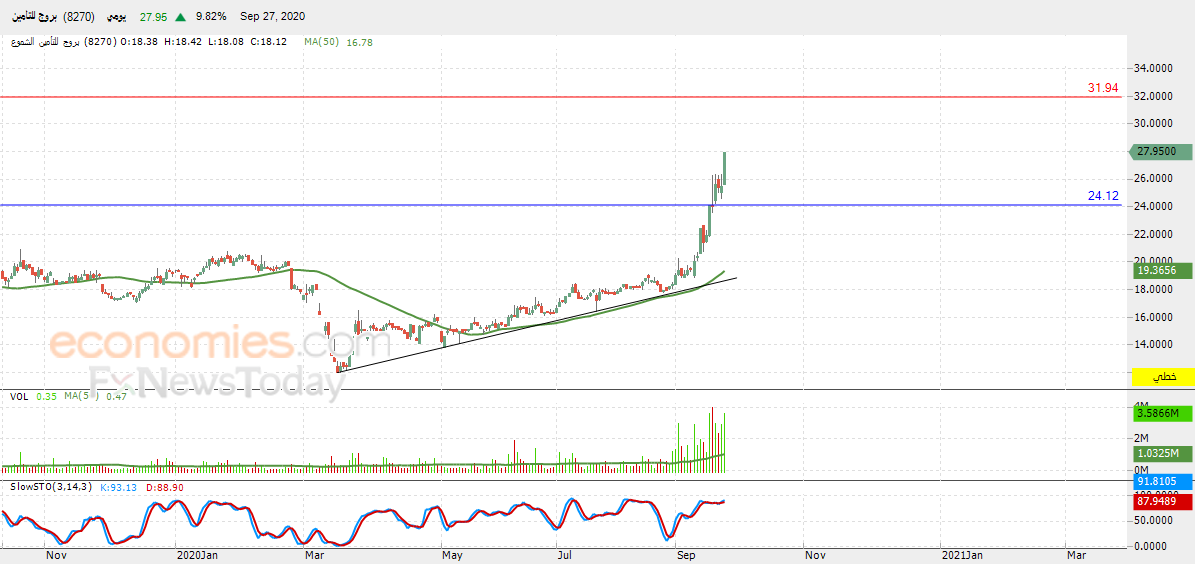Click the Sep 27, 2020 date label
Image resolution: width=1195 pixels, height=564 pixels.
coord(271,17)
